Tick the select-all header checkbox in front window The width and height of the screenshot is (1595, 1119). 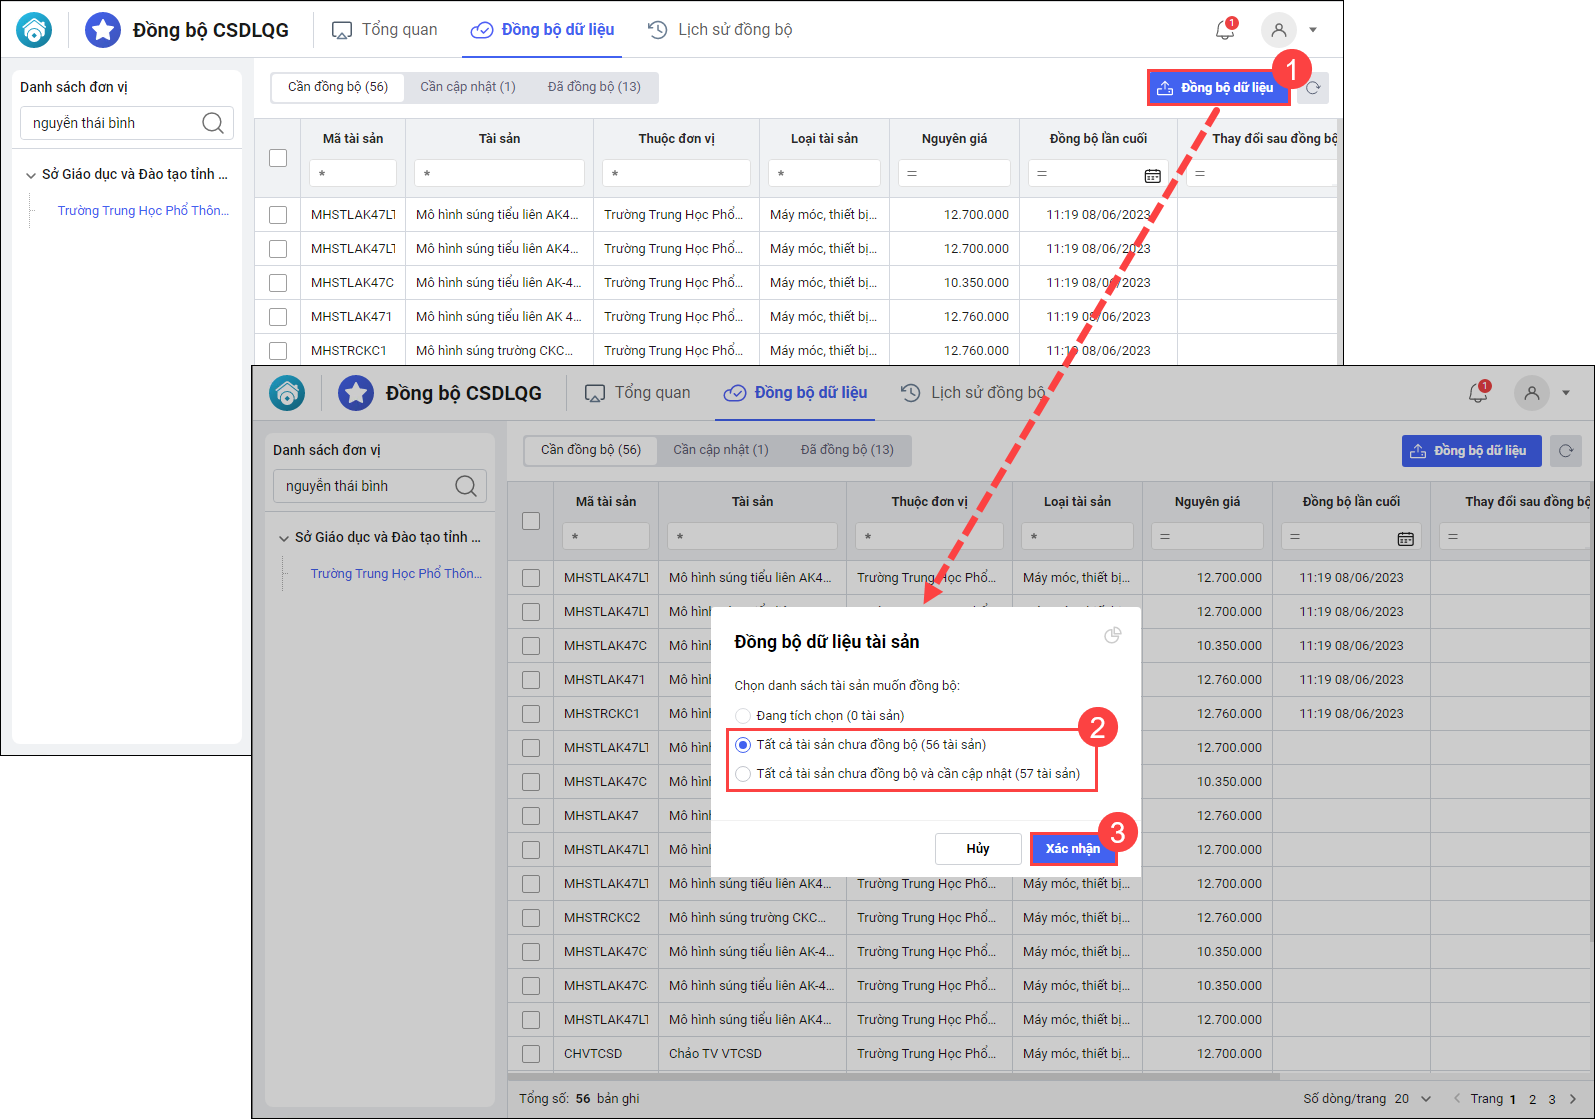pos(531,521)
